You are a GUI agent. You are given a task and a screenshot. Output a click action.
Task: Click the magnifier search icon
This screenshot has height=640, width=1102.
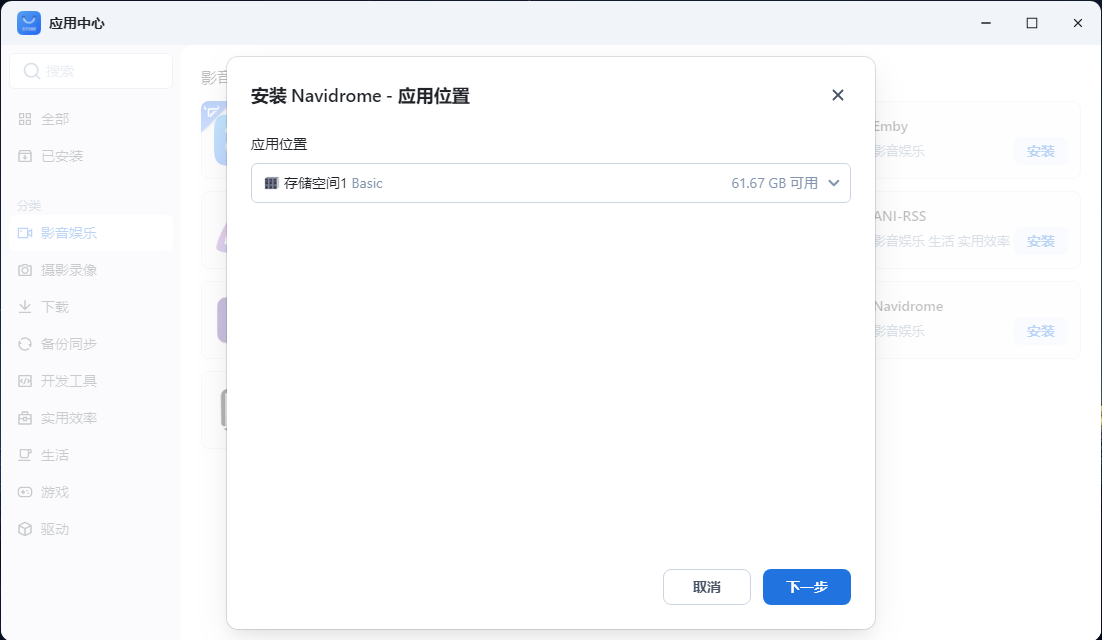pyautogui.click(x=32, y=71)
